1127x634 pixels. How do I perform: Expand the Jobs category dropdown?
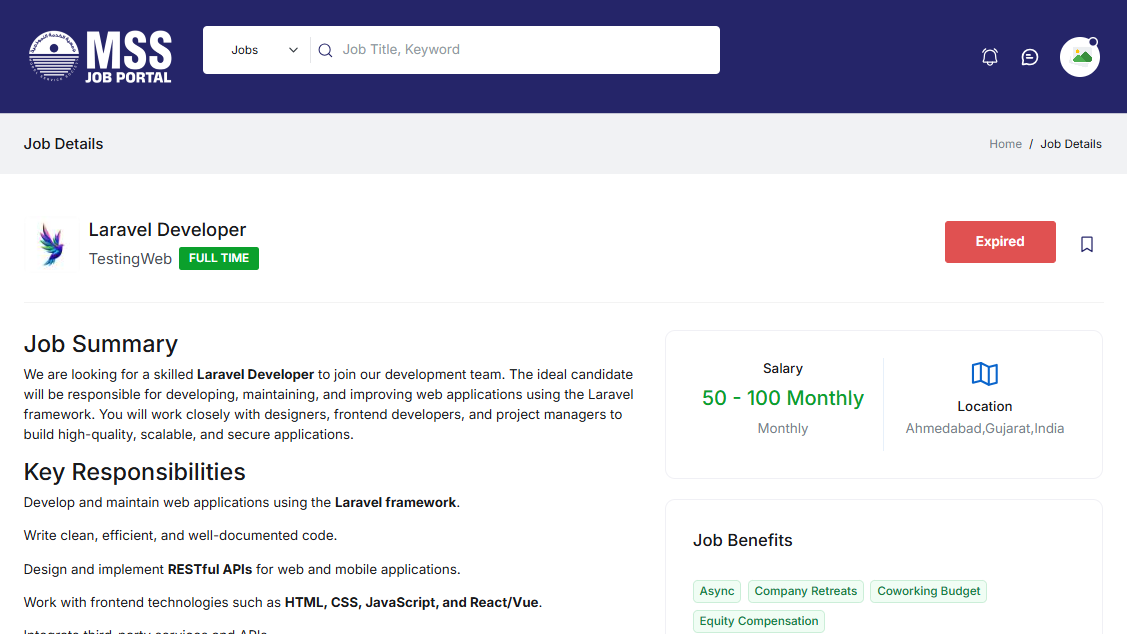coord(264,50)
